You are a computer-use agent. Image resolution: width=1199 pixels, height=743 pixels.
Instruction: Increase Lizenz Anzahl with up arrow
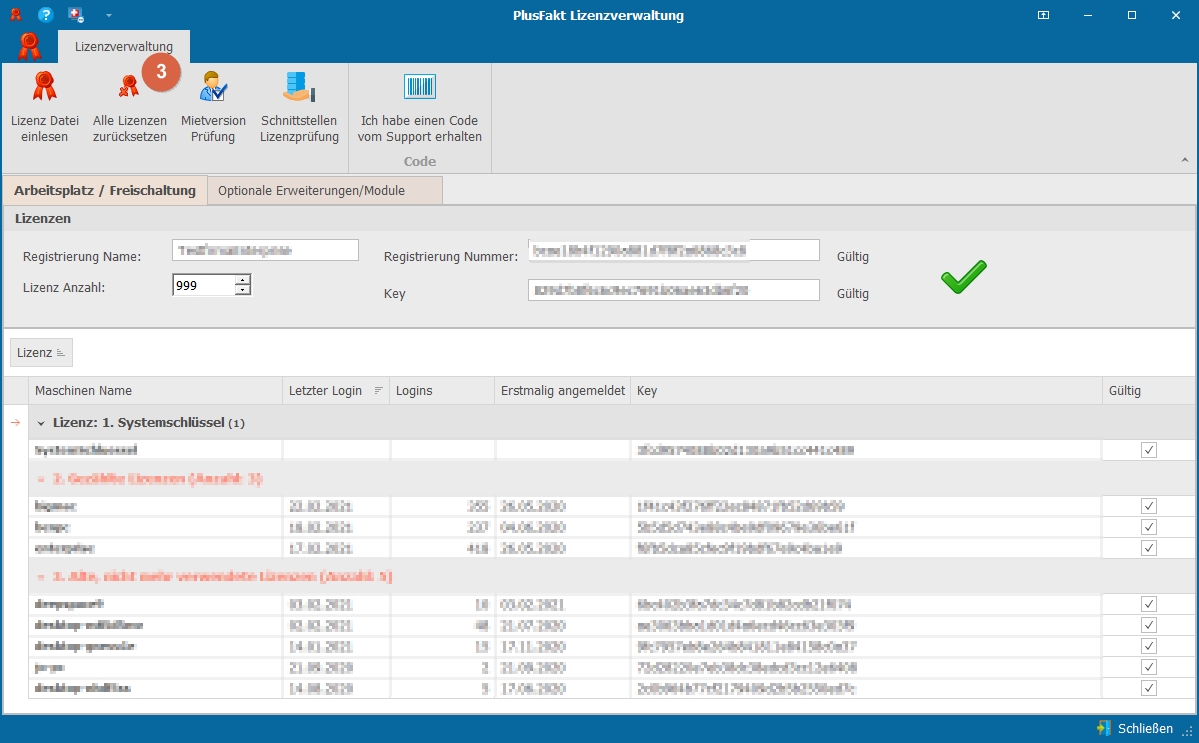click(242, 280)
